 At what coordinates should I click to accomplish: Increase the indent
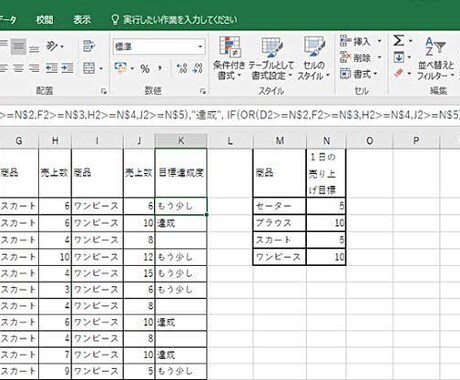tap(68, 68)
